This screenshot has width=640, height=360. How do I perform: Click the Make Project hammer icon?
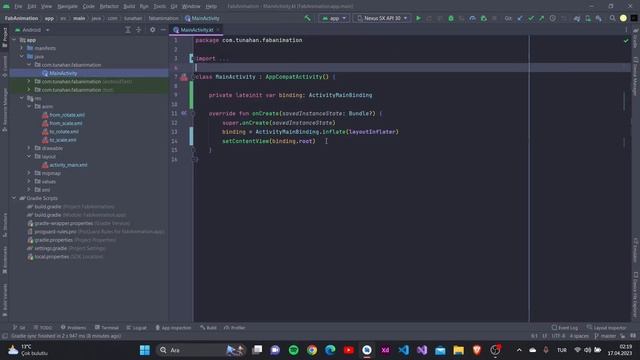click(307, 18)
